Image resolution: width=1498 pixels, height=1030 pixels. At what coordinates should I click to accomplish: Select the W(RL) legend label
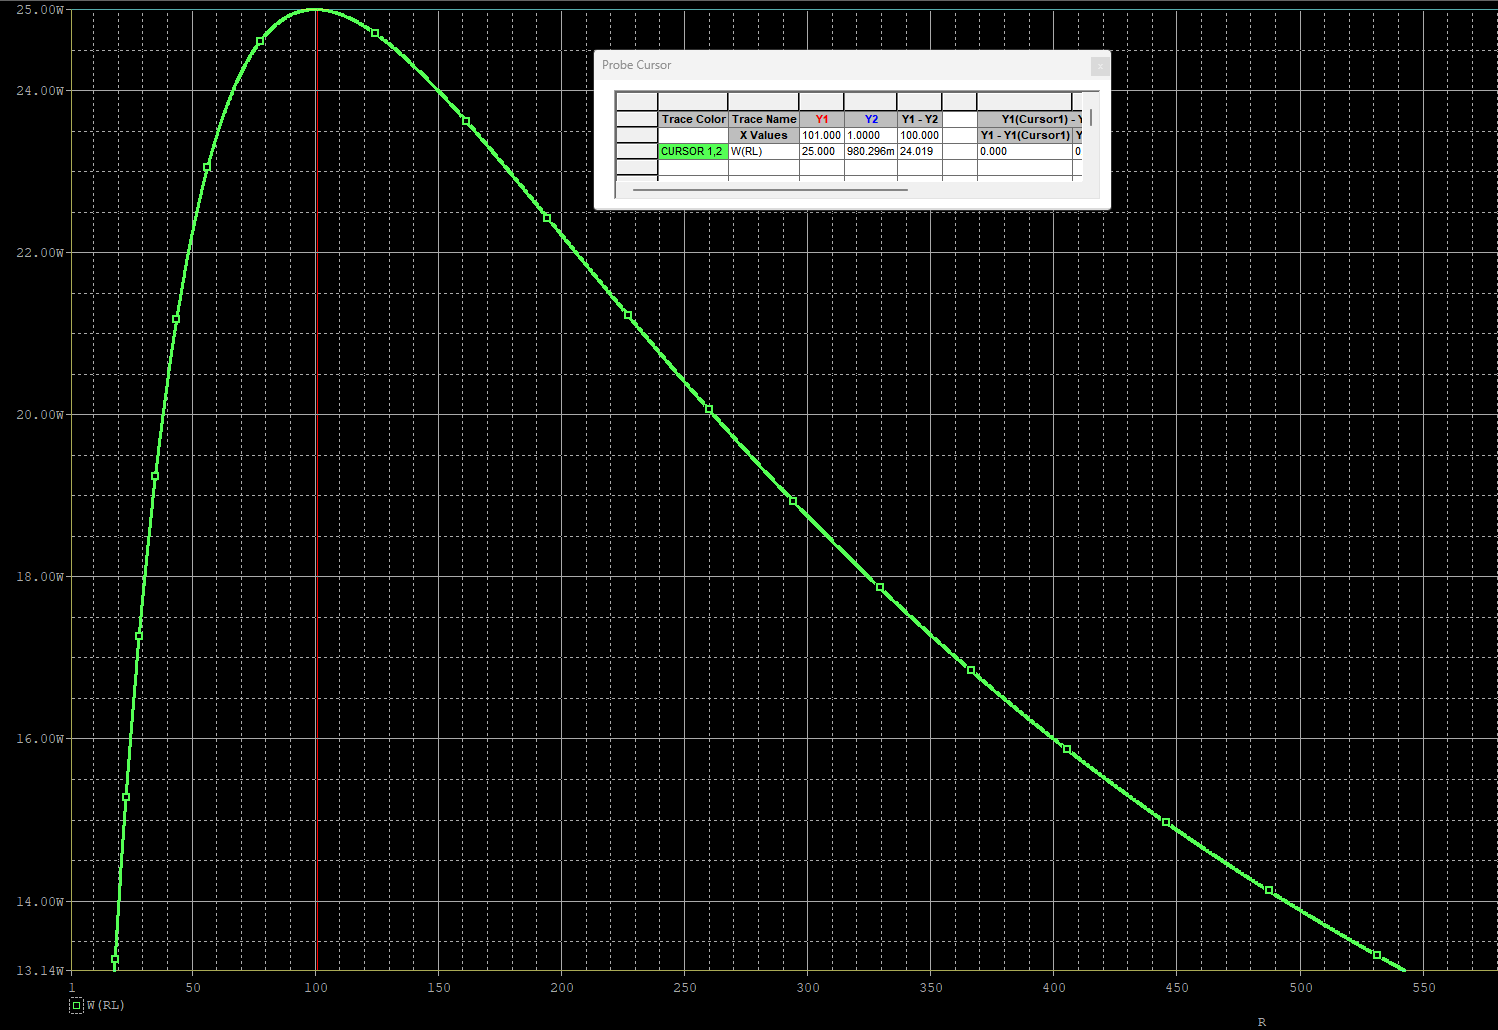point(106,1005)
